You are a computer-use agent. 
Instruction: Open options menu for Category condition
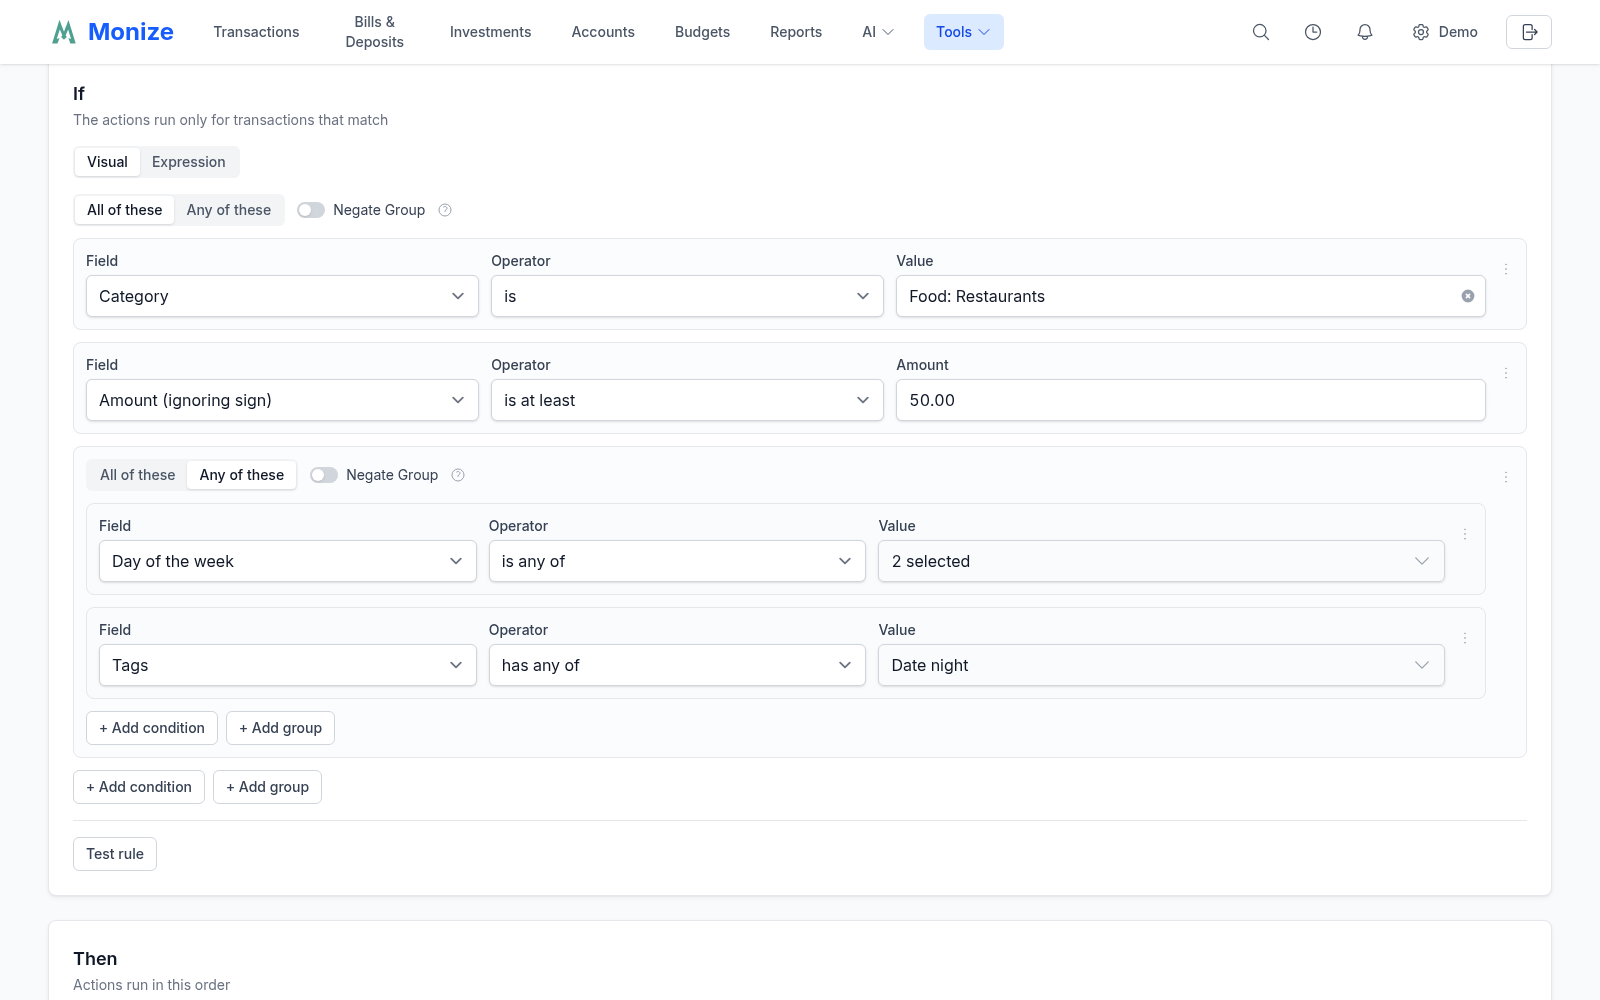(1506, 269)
